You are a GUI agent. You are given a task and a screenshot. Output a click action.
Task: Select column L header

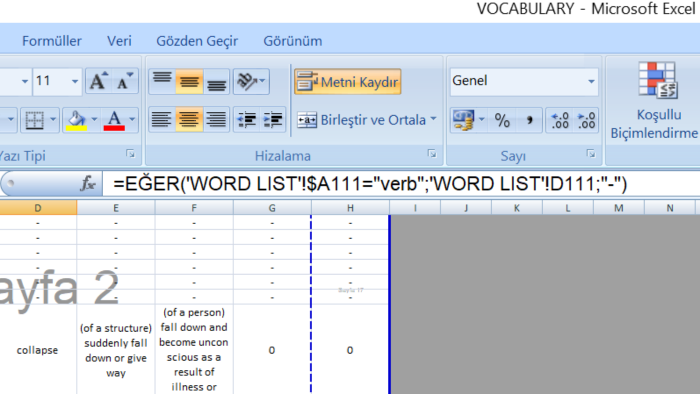[568, 208]
